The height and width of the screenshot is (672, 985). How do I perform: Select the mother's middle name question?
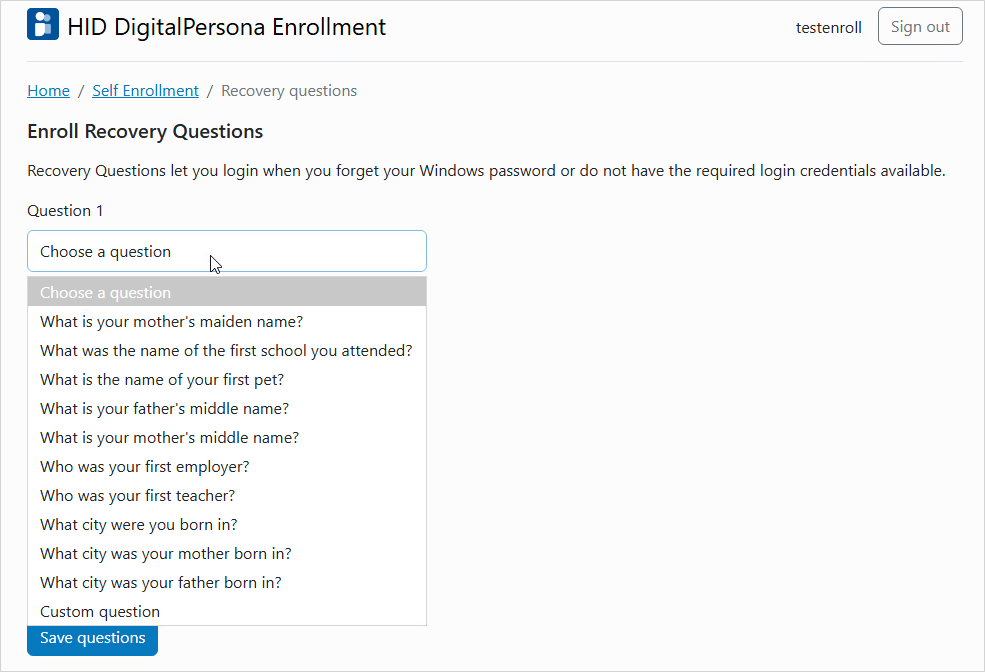click(x=169, y=438)
